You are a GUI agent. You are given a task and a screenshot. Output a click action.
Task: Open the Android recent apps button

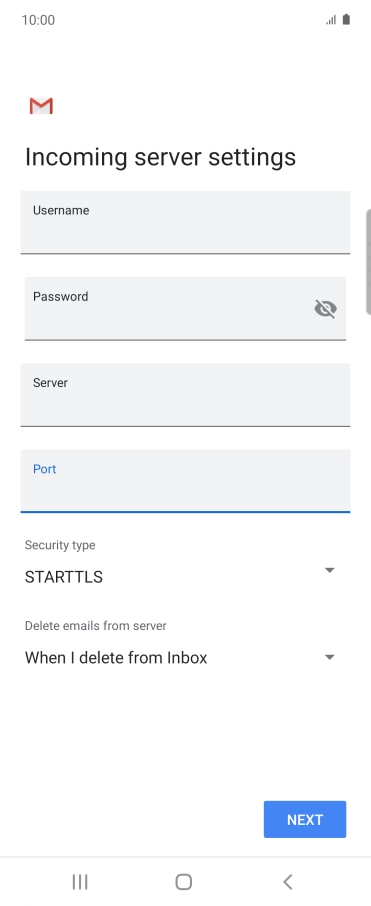point(80,882)
